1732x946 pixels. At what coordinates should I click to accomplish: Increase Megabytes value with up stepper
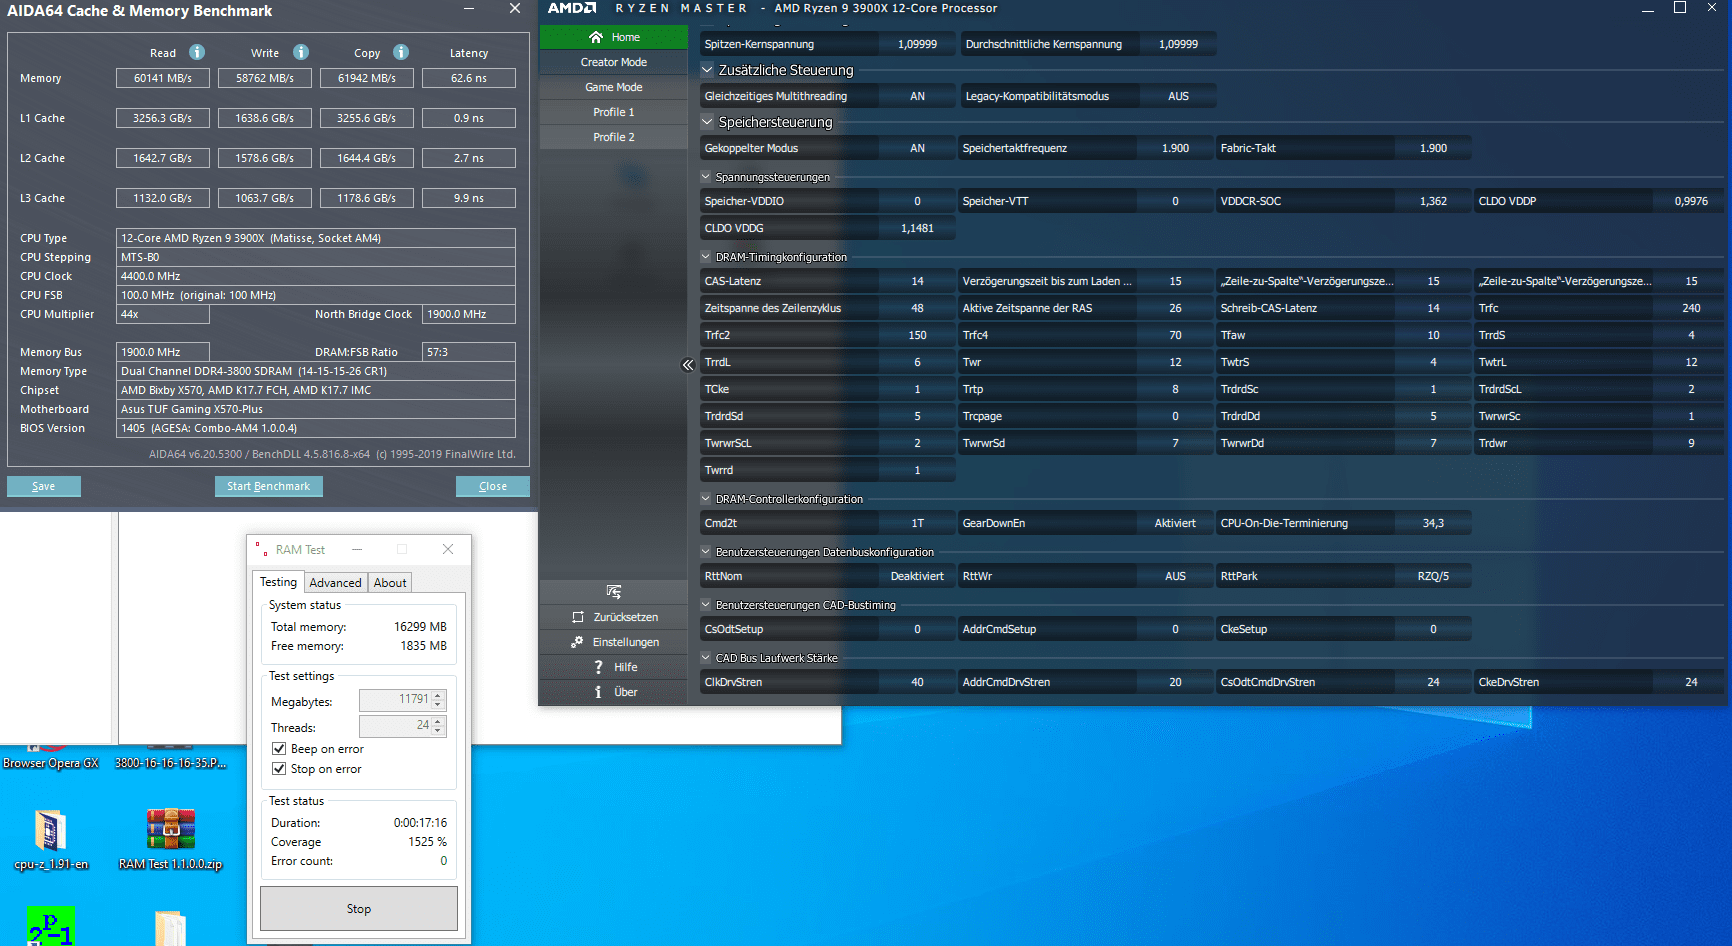click(438, 695)
